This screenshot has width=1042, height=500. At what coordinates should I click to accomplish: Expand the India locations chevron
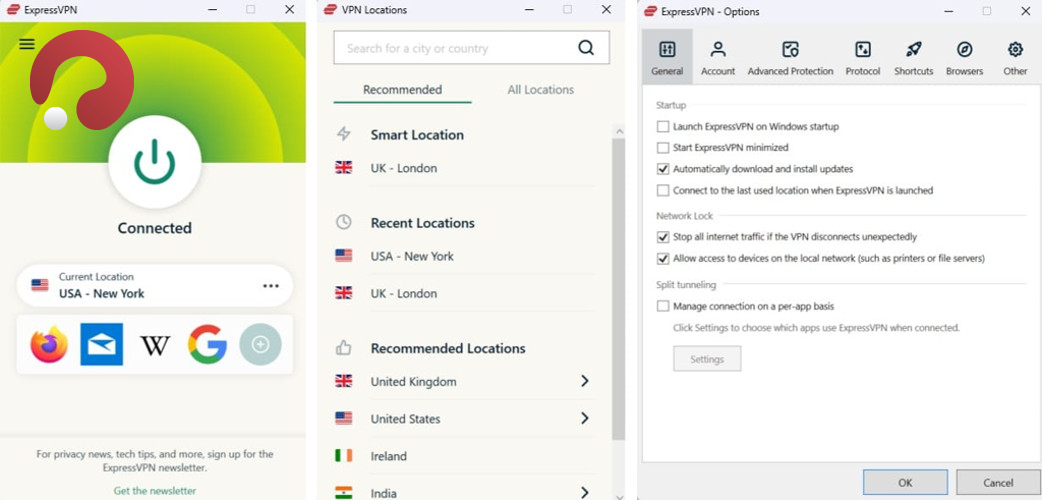point(585,492)
